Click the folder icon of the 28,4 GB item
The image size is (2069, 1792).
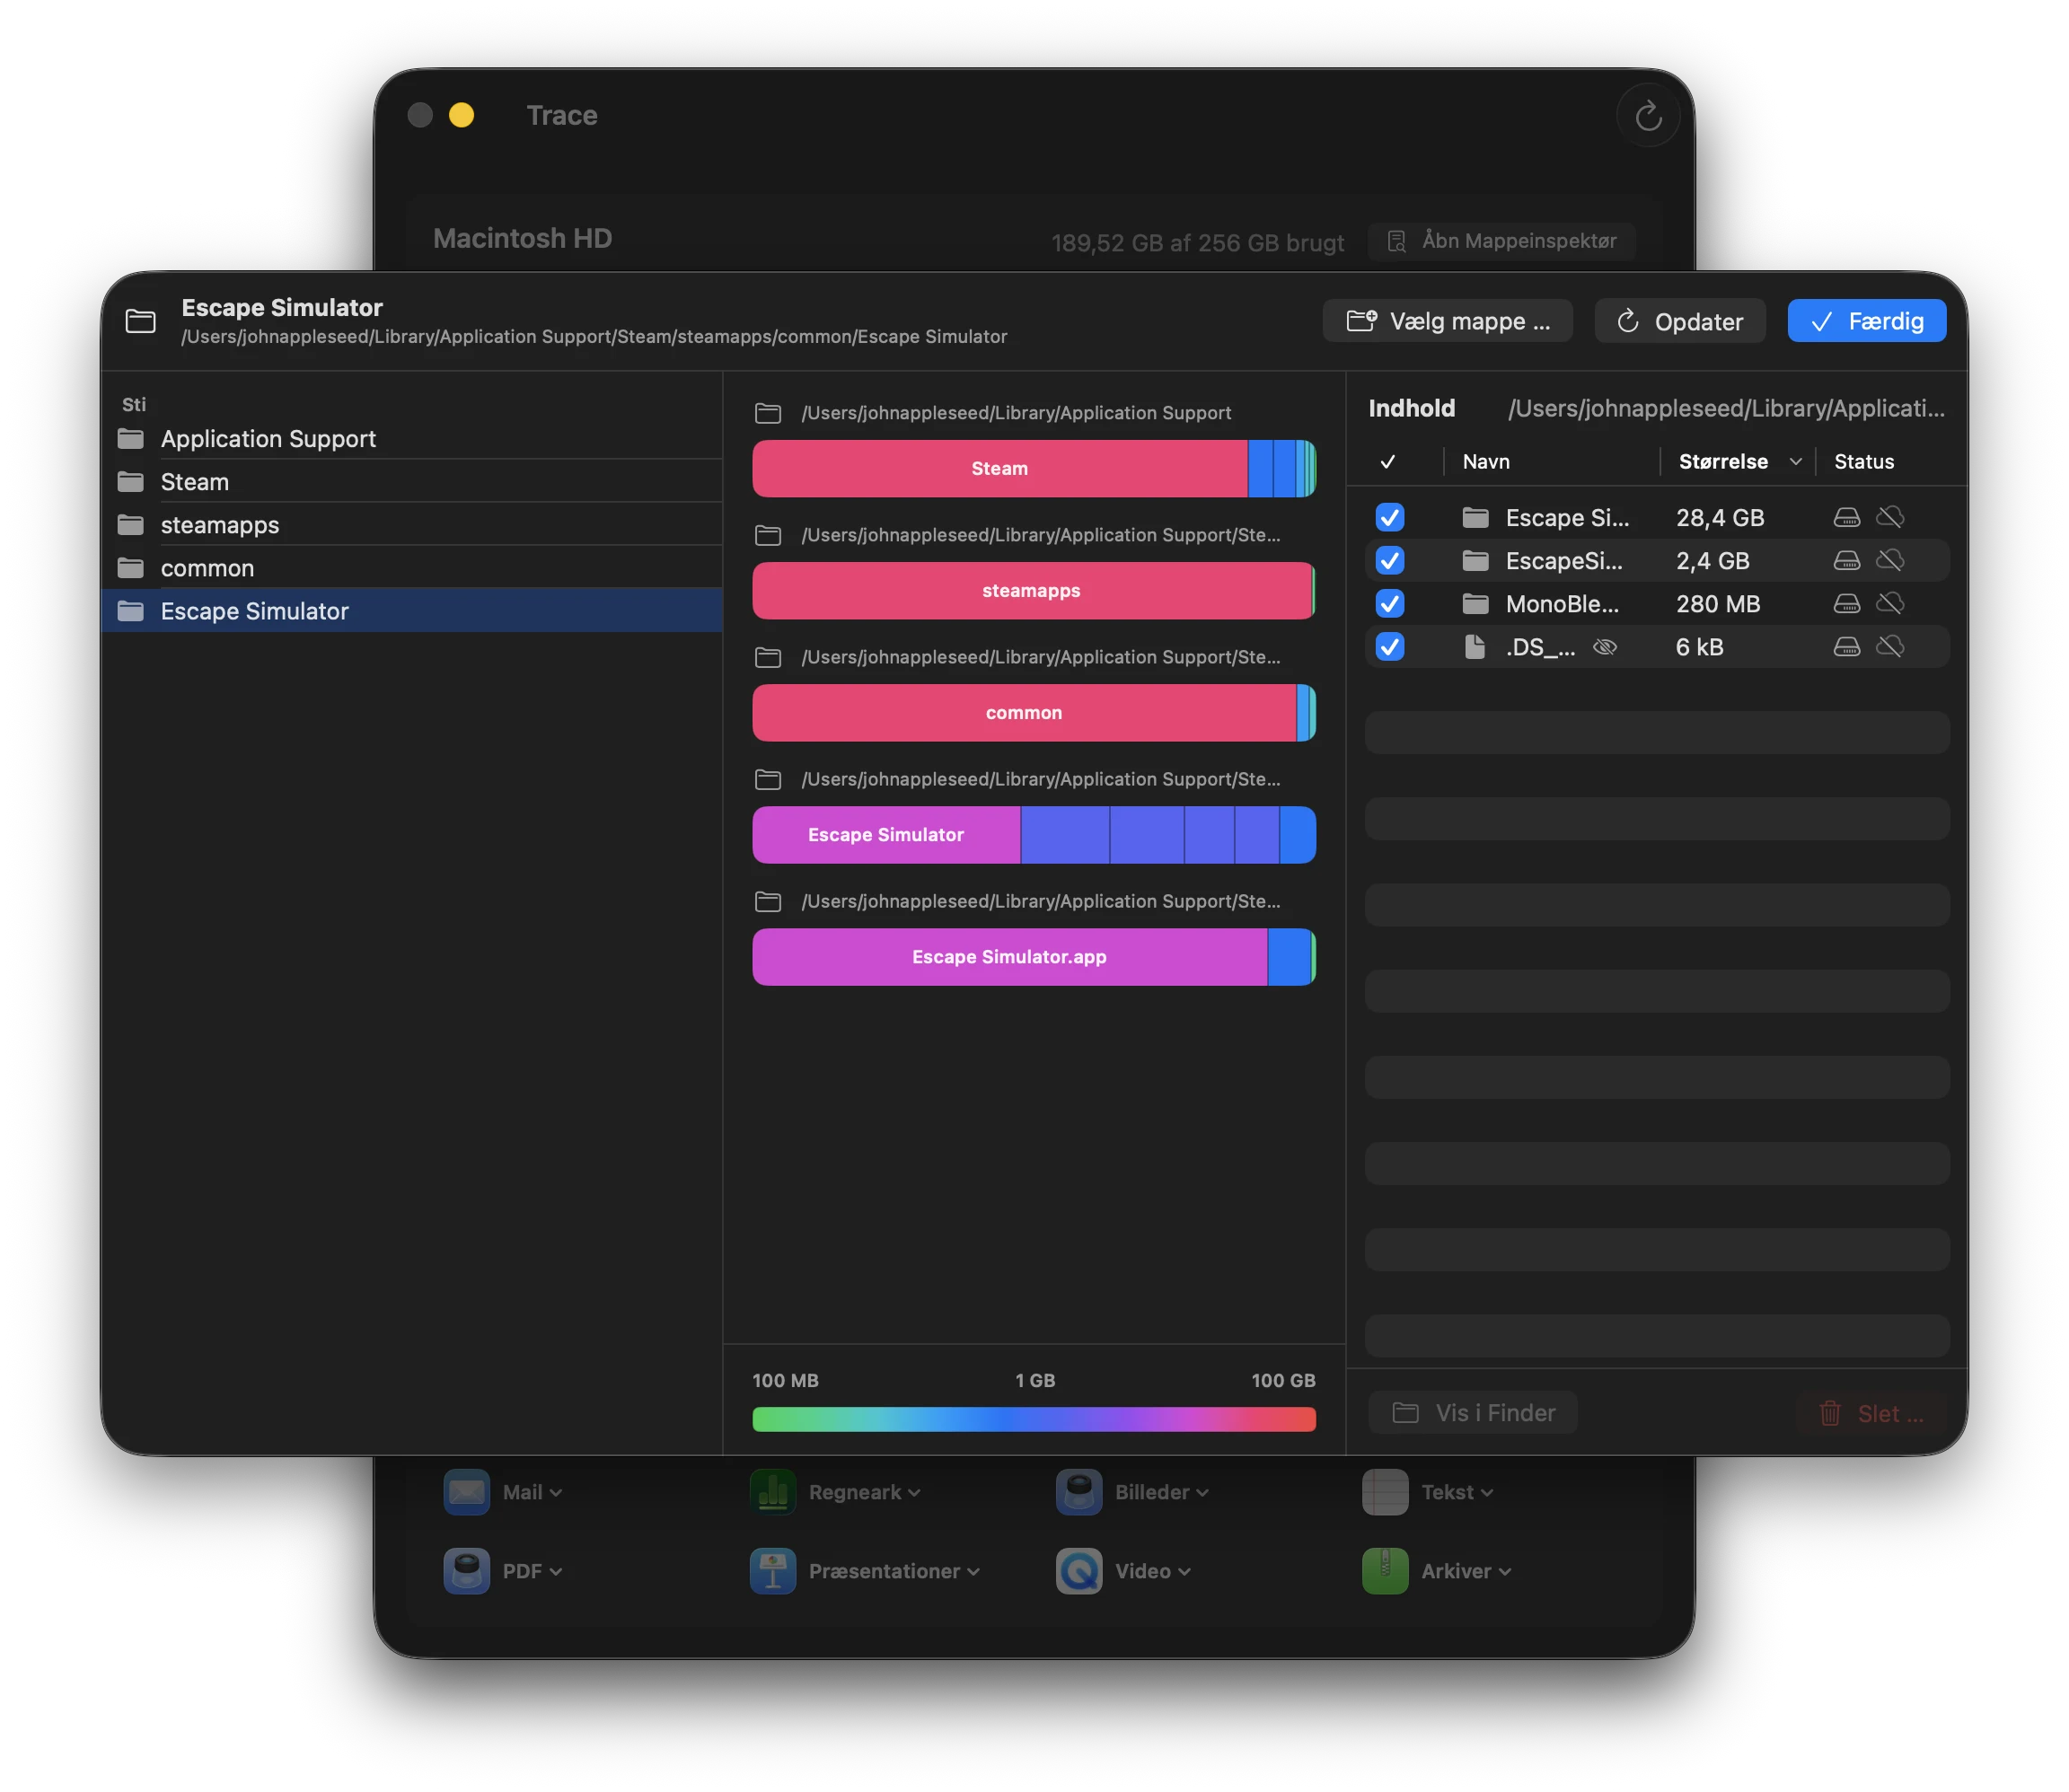[x=1475, y=517]
